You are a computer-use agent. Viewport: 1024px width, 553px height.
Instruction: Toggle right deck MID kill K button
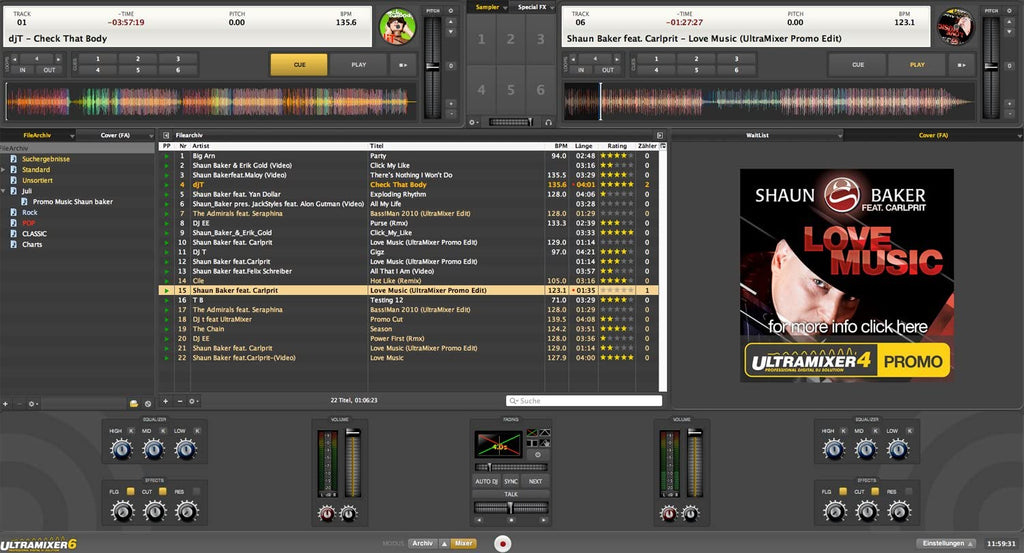pos(876,431)
